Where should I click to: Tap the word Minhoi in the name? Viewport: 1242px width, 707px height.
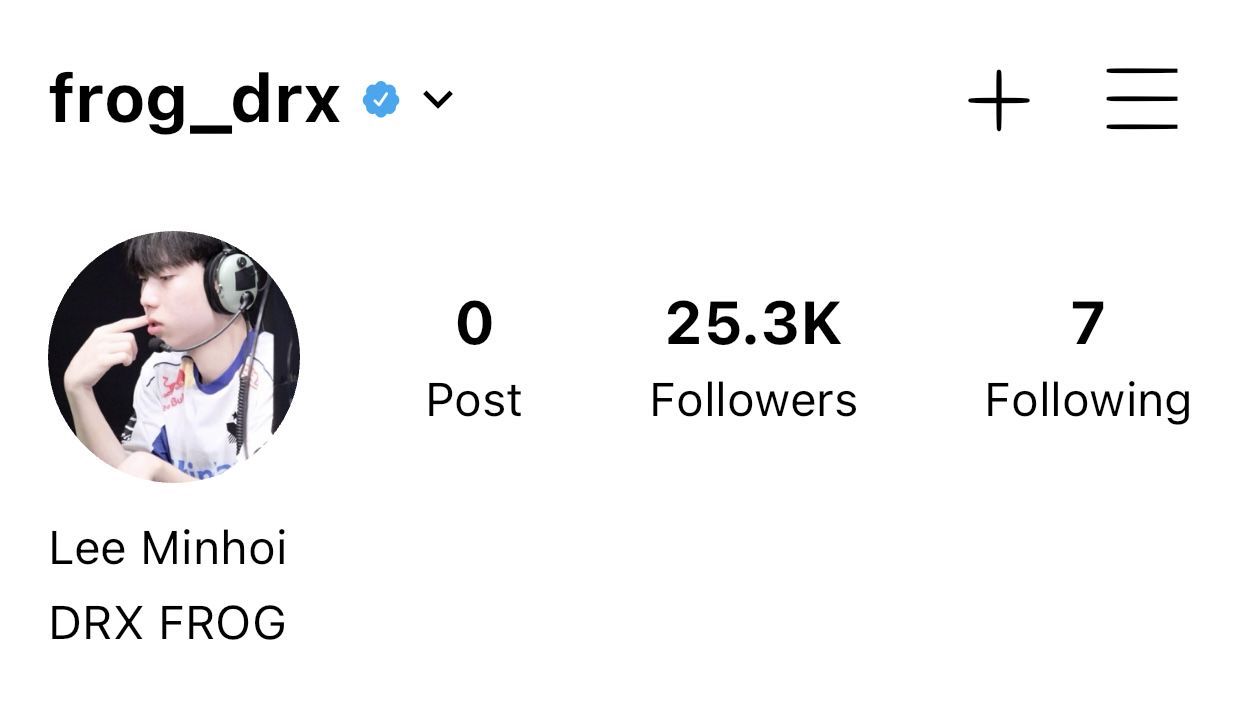click(x=215, y=548)
